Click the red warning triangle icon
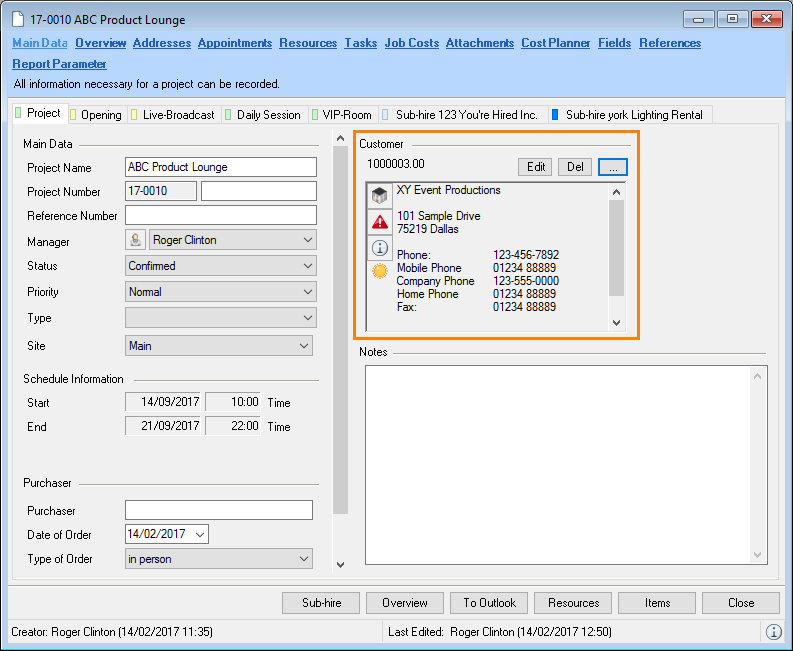 pyautogui.click(x=380, y=222)
